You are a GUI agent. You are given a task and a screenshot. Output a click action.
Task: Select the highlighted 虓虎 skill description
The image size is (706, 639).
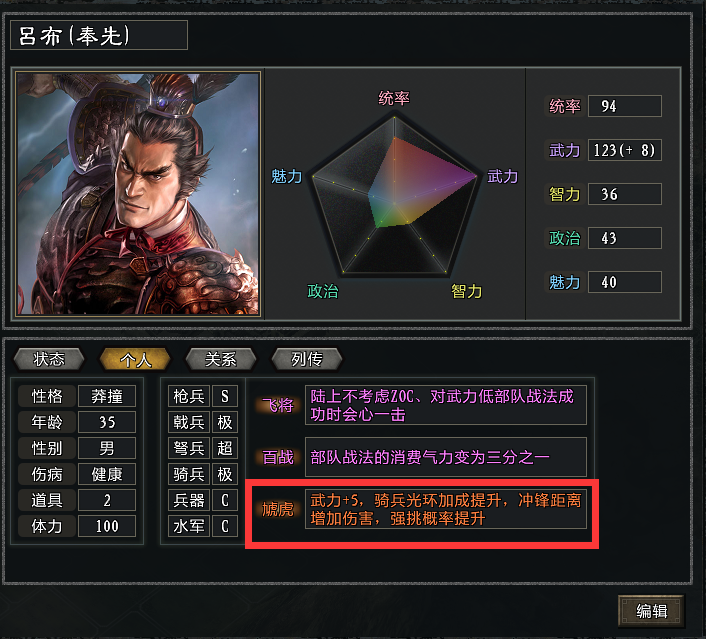pyautogui.click(x=445, y=509)
